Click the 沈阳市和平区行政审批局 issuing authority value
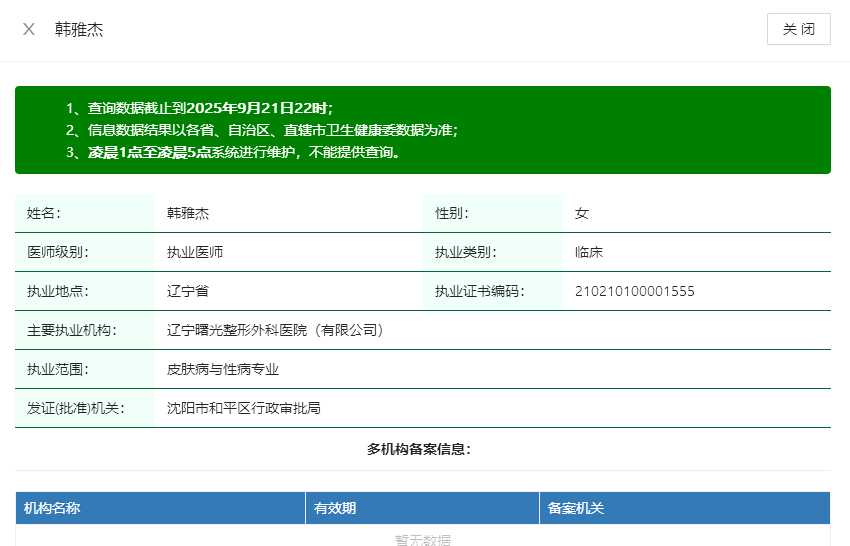 (x=243, y=408)
